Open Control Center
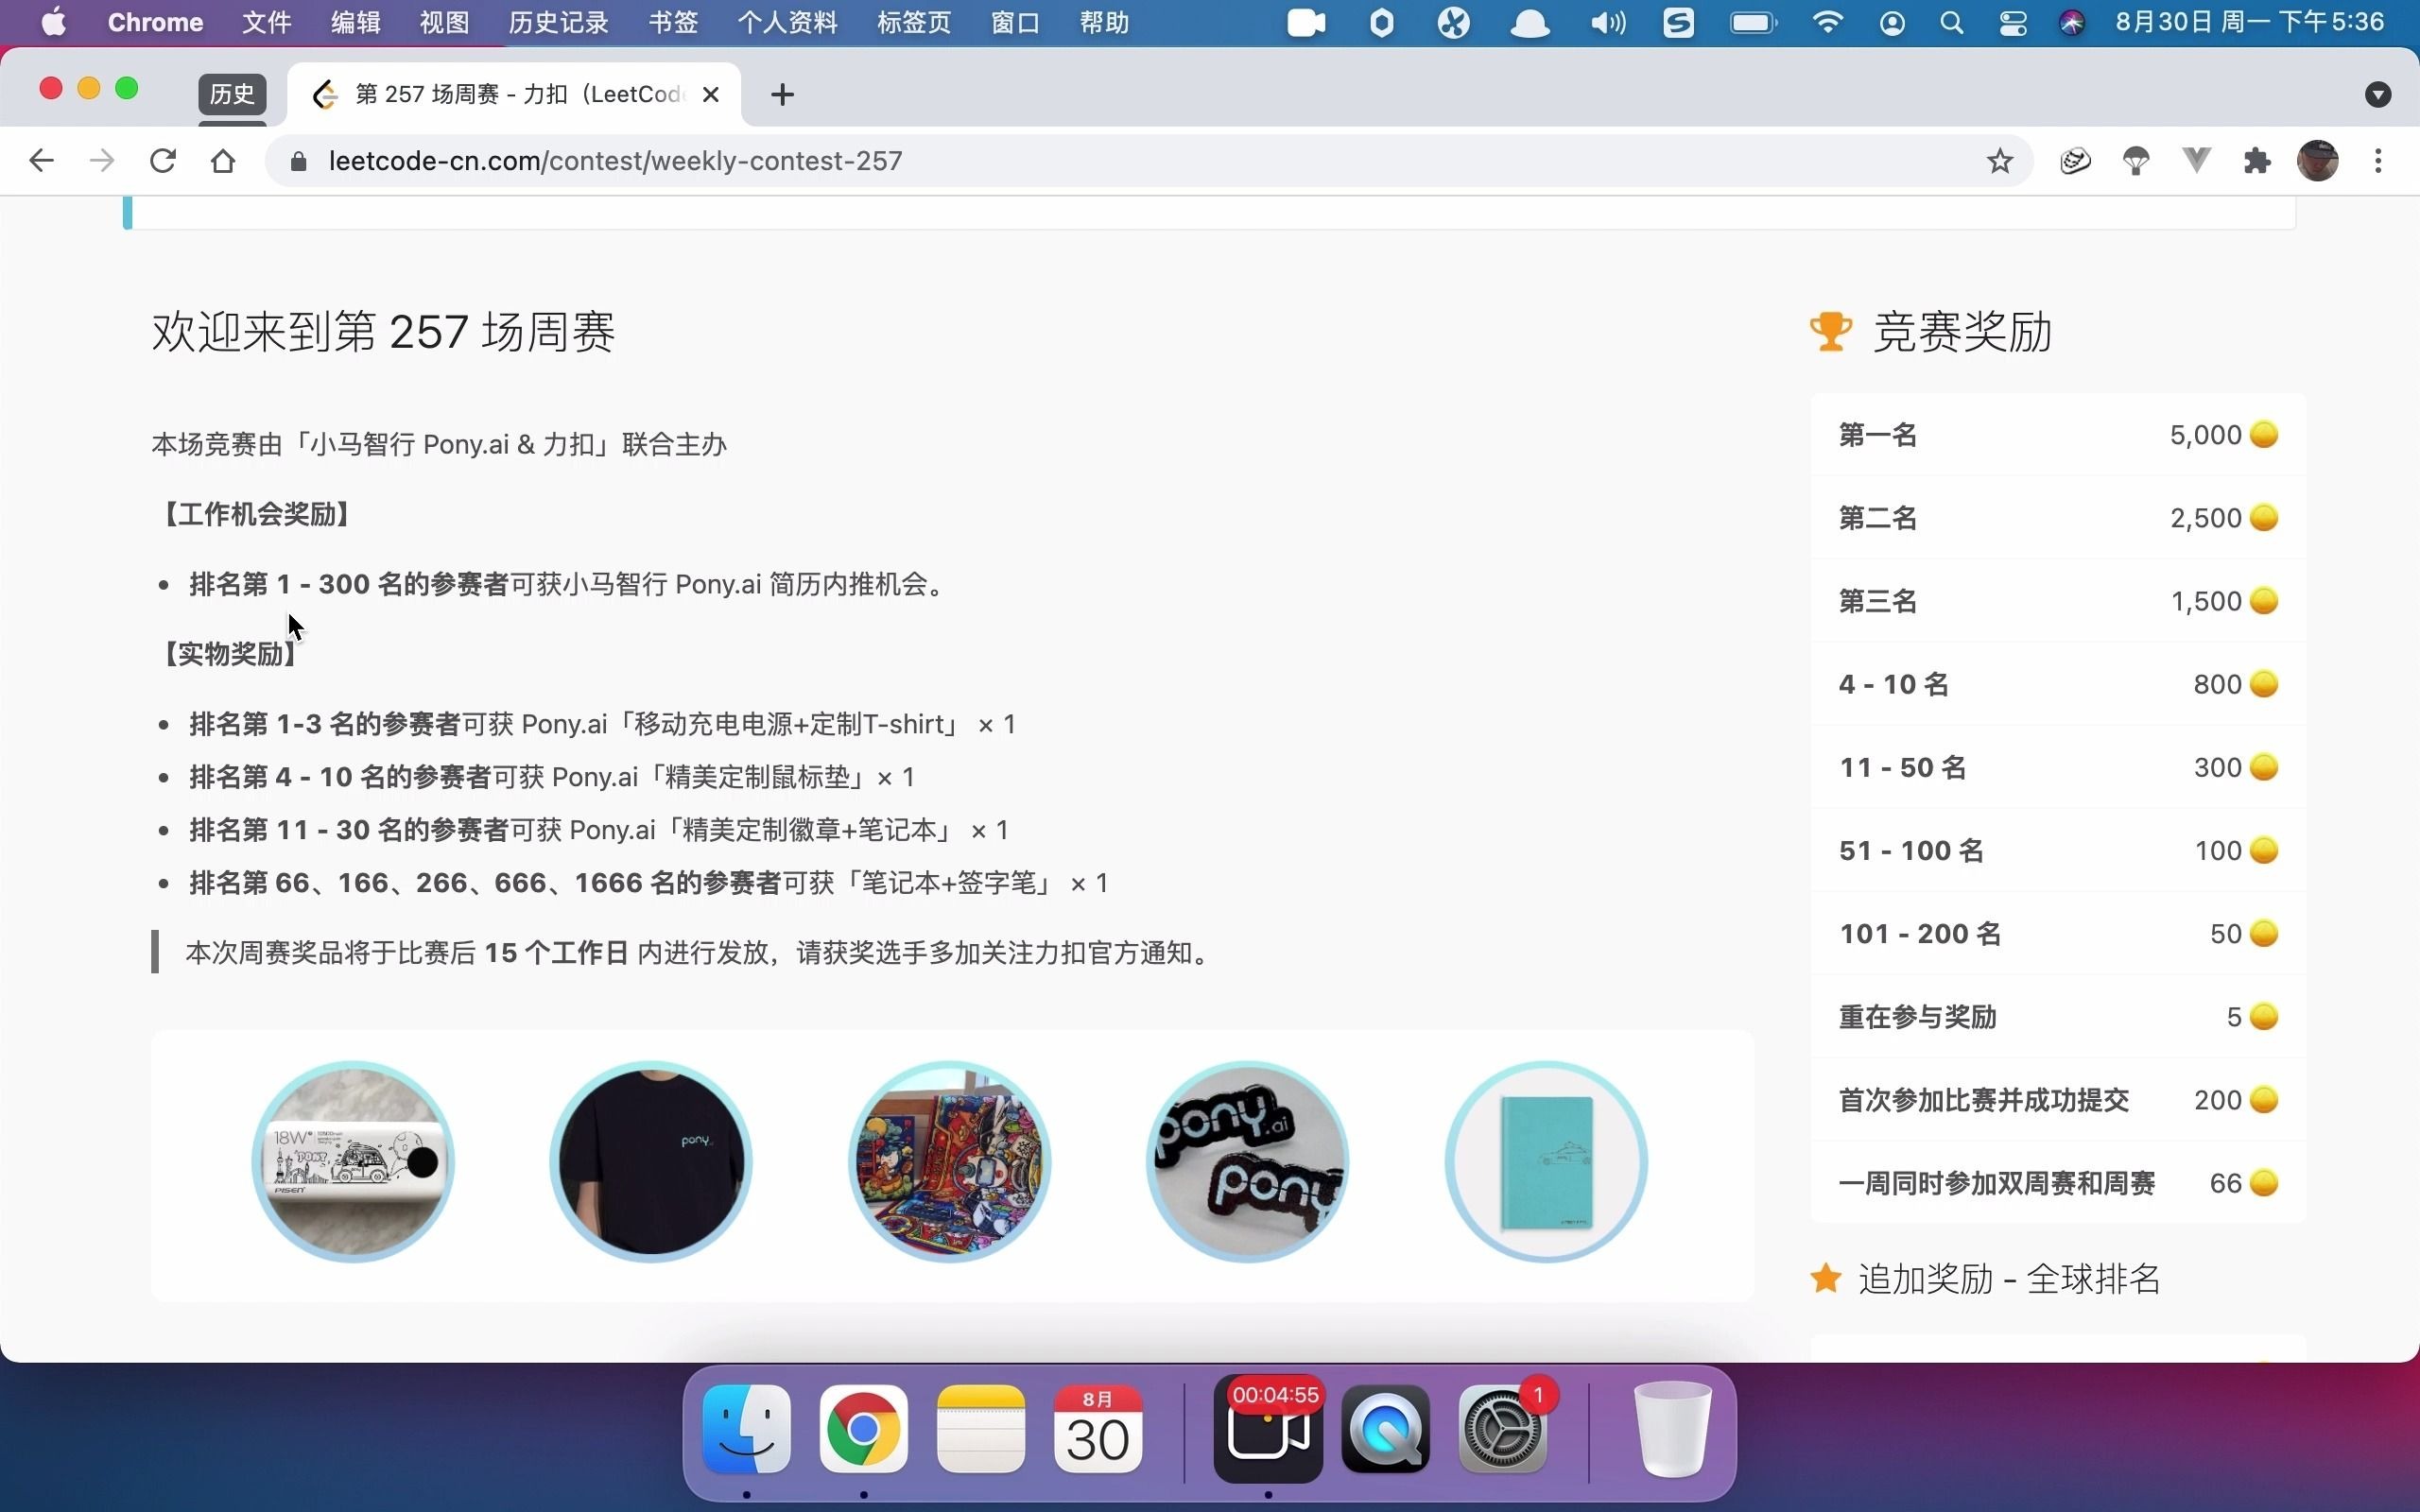 pos(2012,22)
